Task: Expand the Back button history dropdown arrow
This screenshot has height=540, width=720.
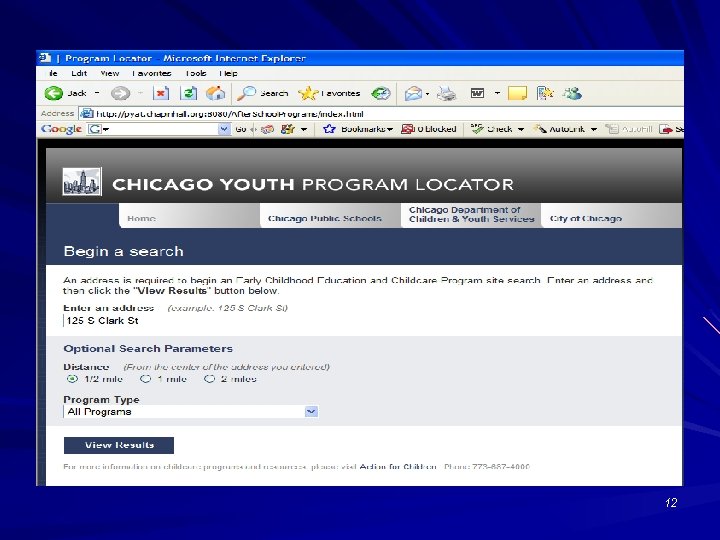Action: (97, 93)
